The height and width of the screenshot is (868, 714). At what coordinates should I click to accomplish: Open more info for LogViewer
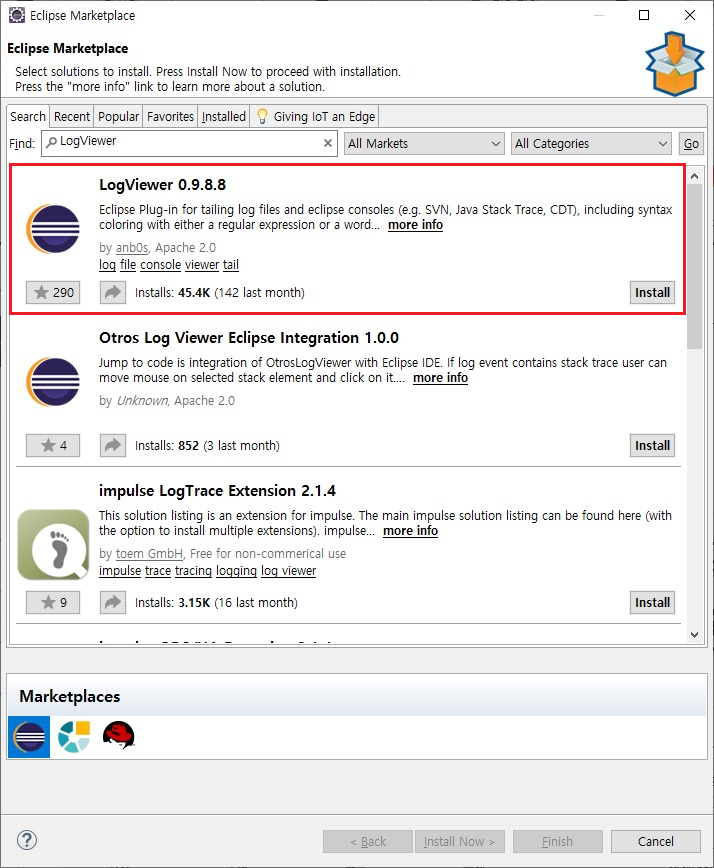[415, 225]
